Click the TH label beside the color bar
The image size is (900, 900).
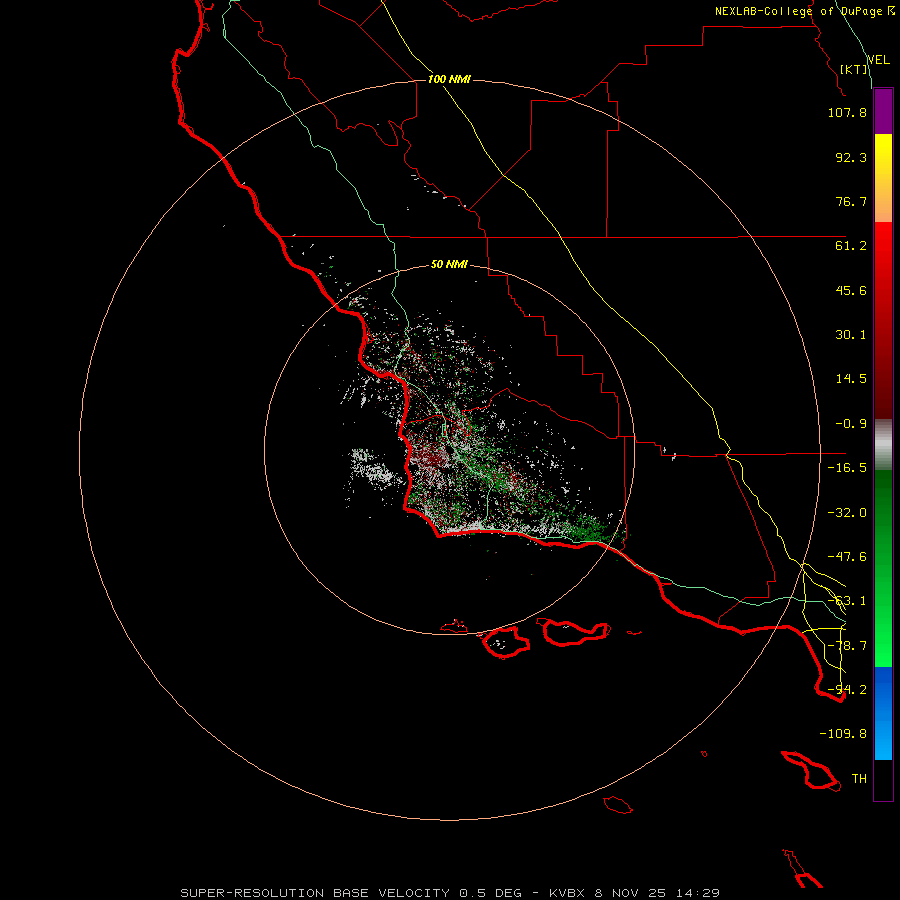859,779
